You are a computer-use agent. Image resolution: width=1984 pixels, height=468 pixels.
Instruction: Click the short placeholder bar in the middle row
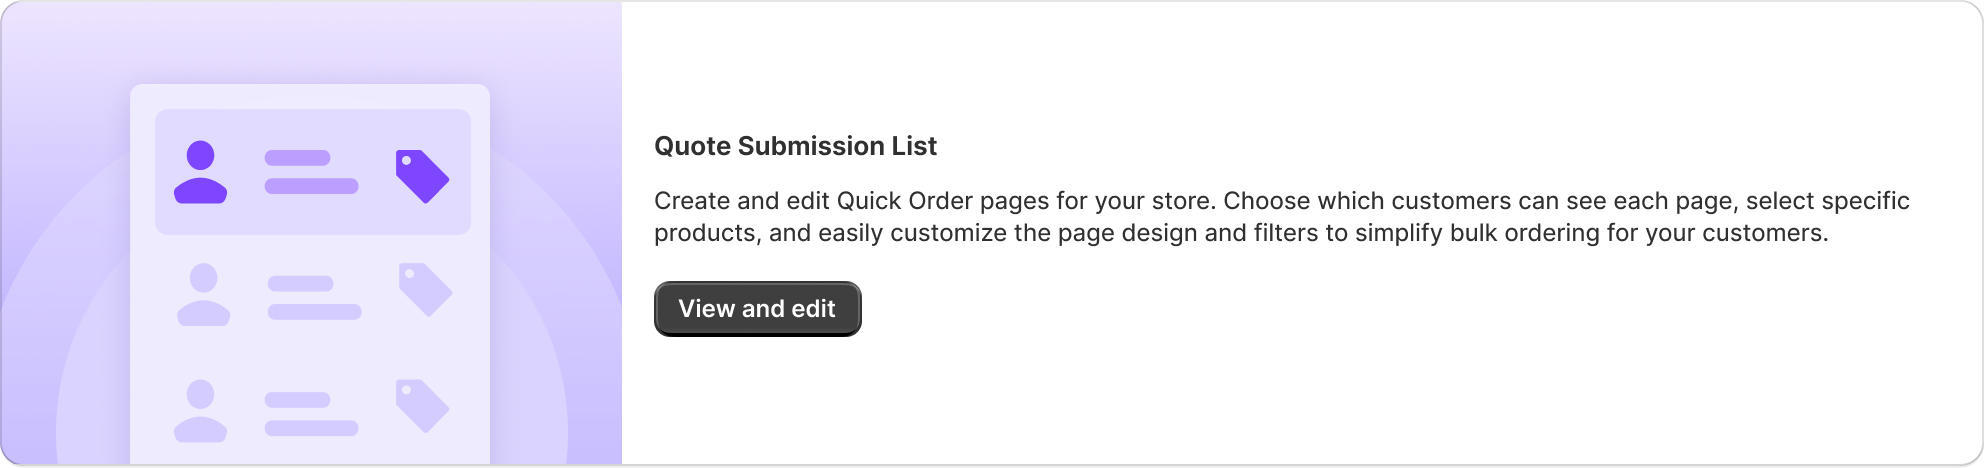[x=300, y=284]
